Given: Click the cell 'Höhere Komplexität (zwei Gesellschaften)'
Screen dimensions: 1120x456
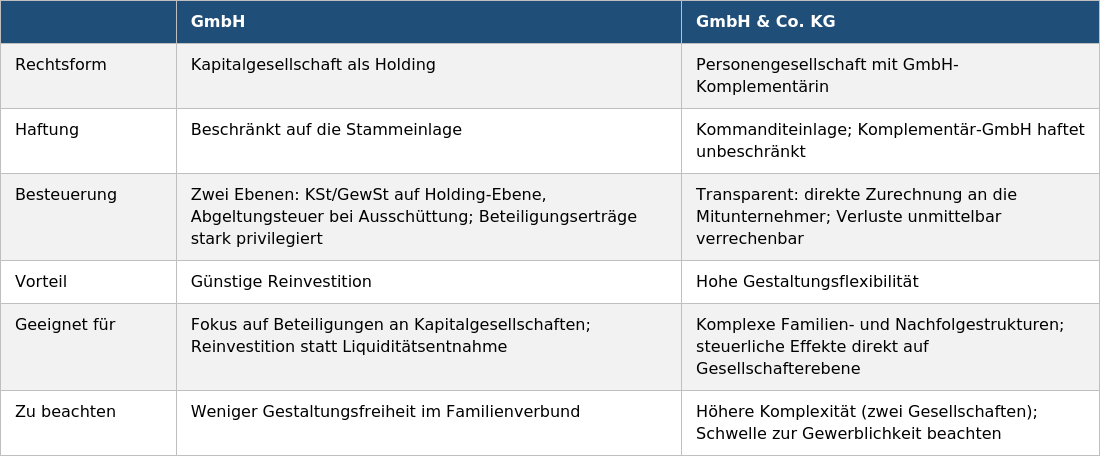Looking at the screenshot, I should coord(890,422).
